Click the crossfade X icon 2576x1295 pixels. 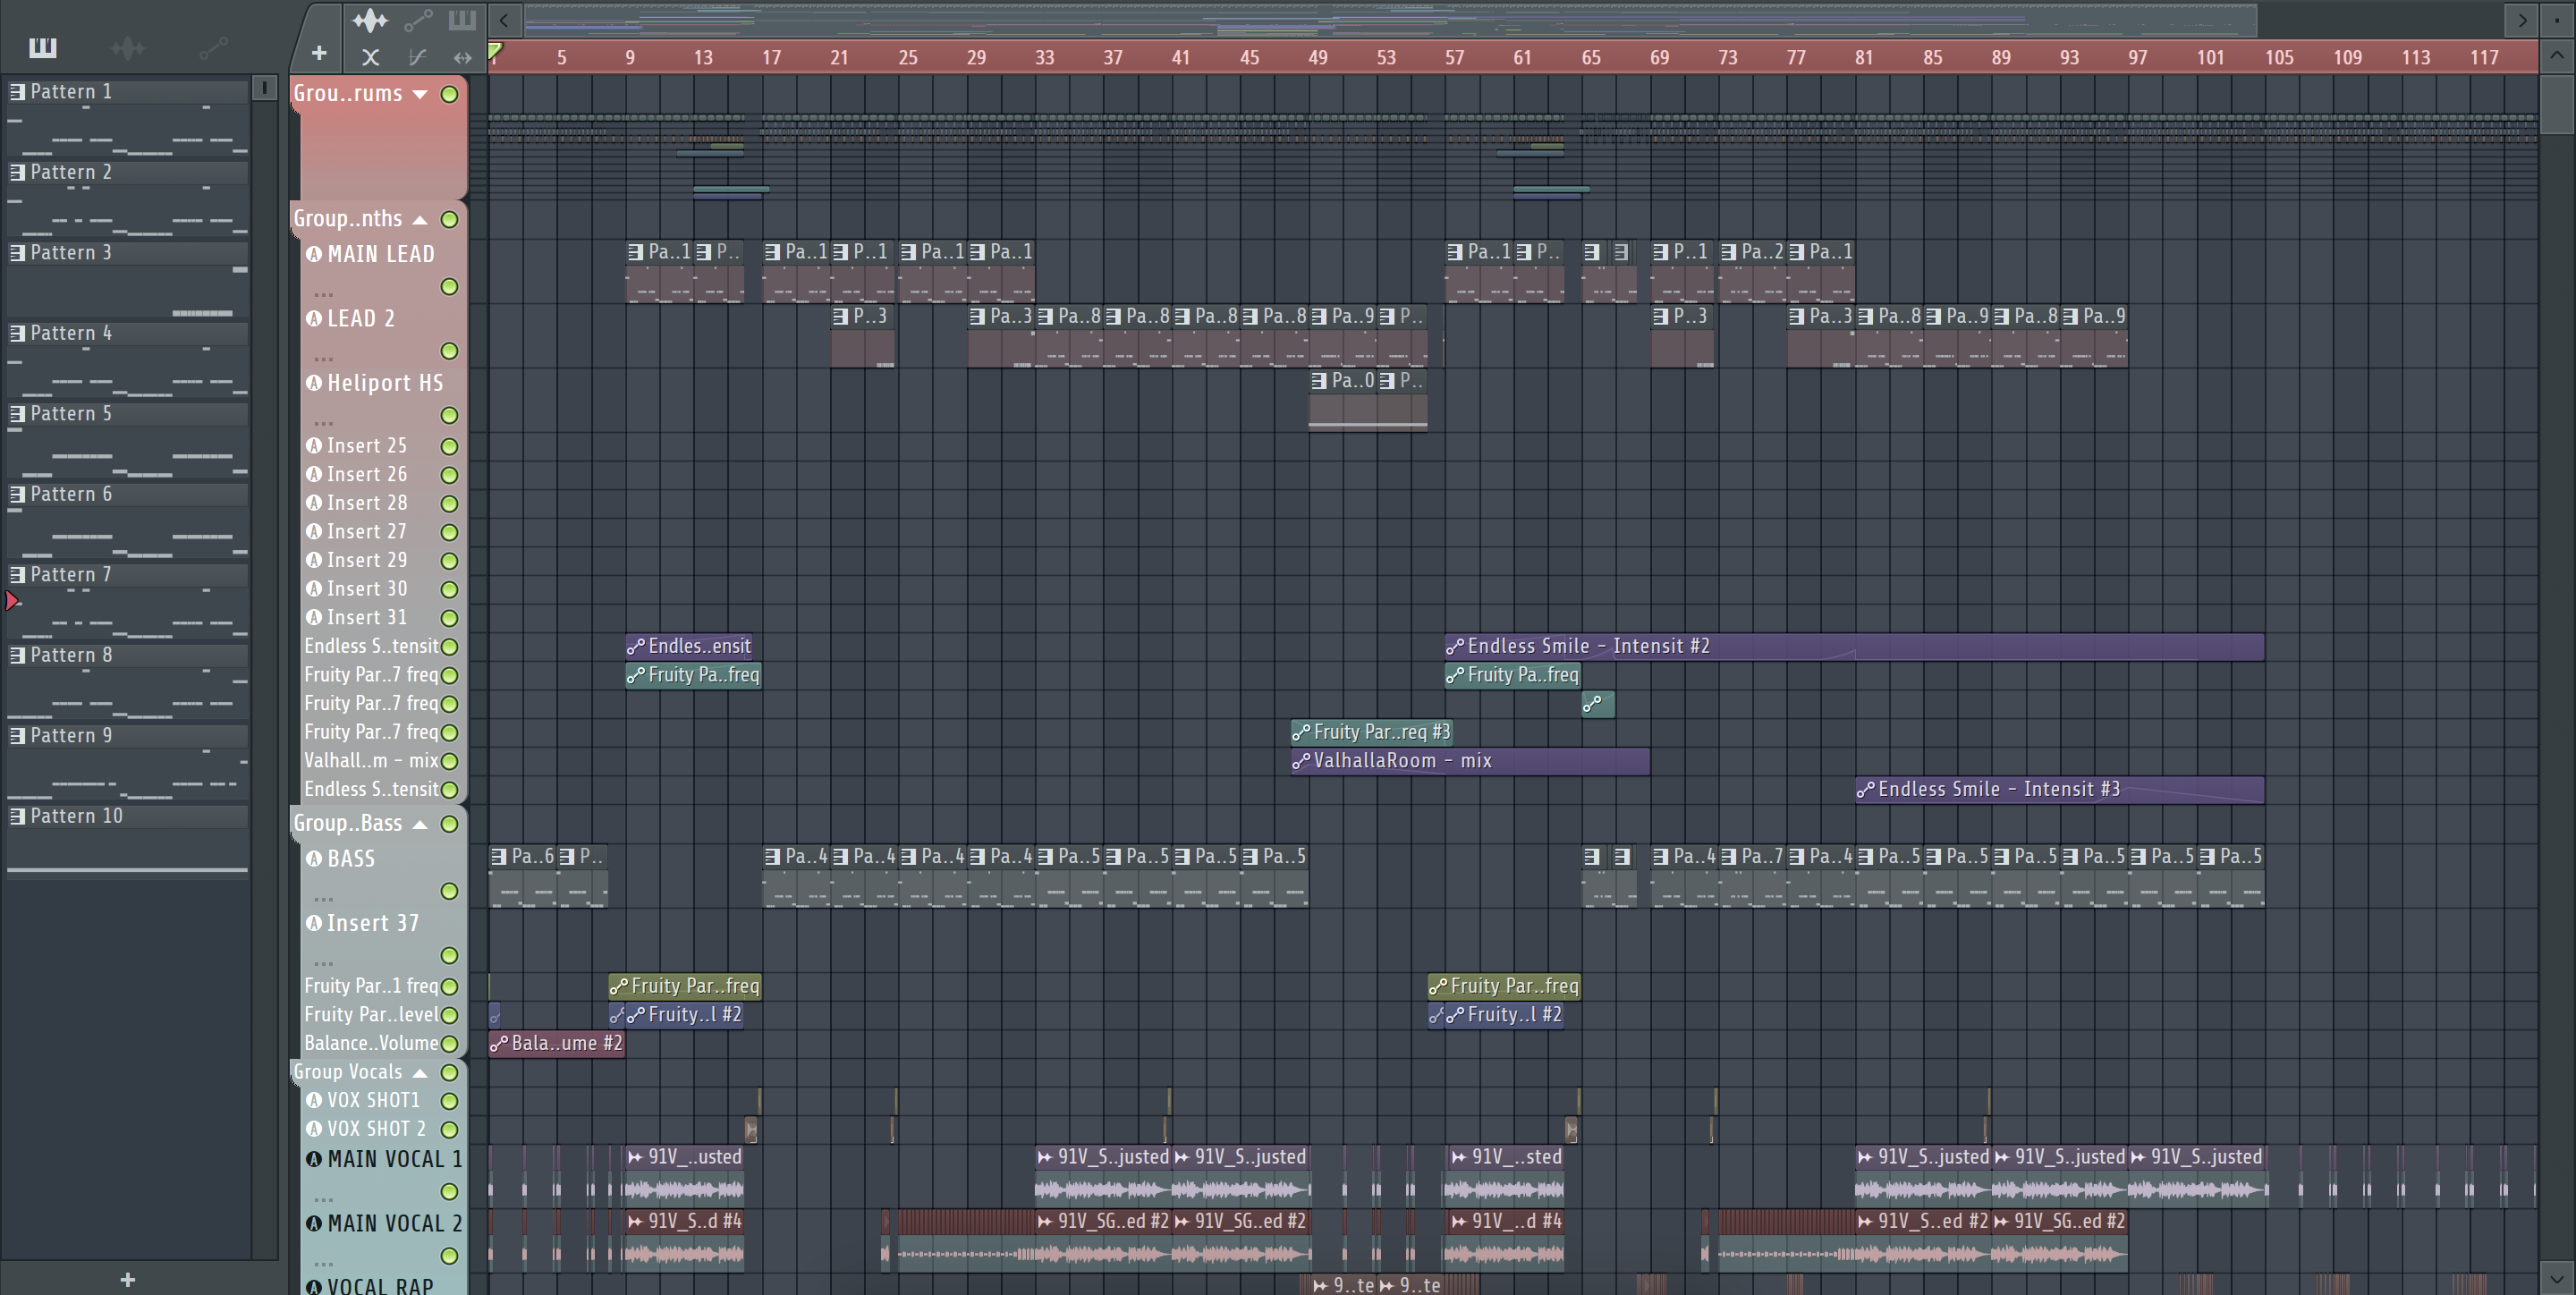(x=370, y=57)
